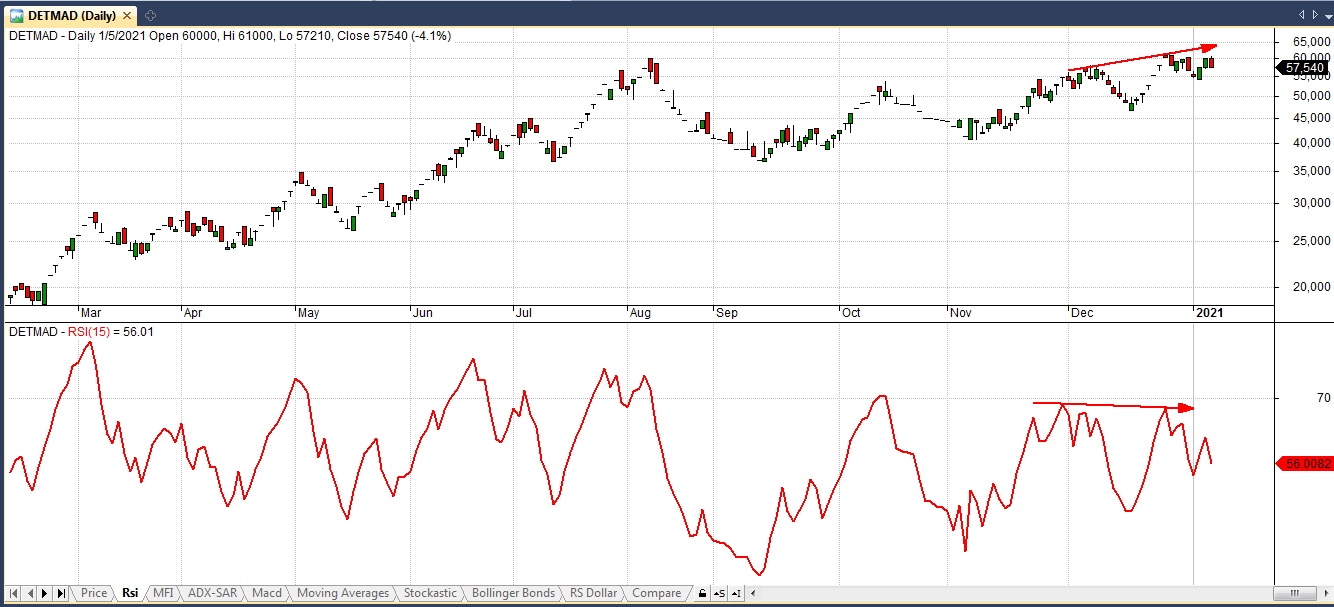1334x607 pixels.
Task: Select the Stockastic sheet tab
Action: 430,593
